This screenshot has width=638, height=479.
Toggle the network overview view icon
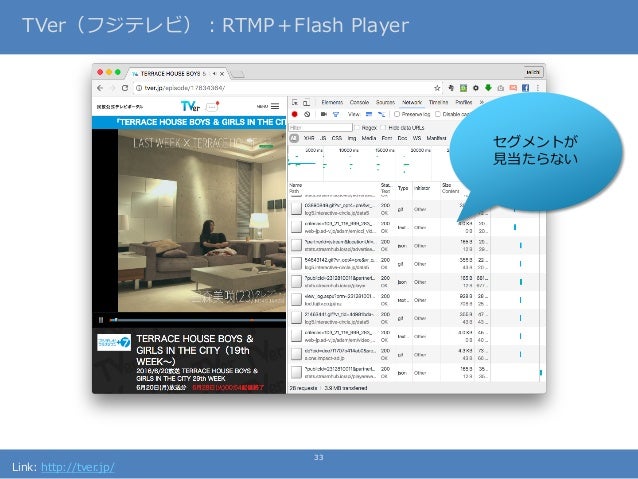coord(381,114)
